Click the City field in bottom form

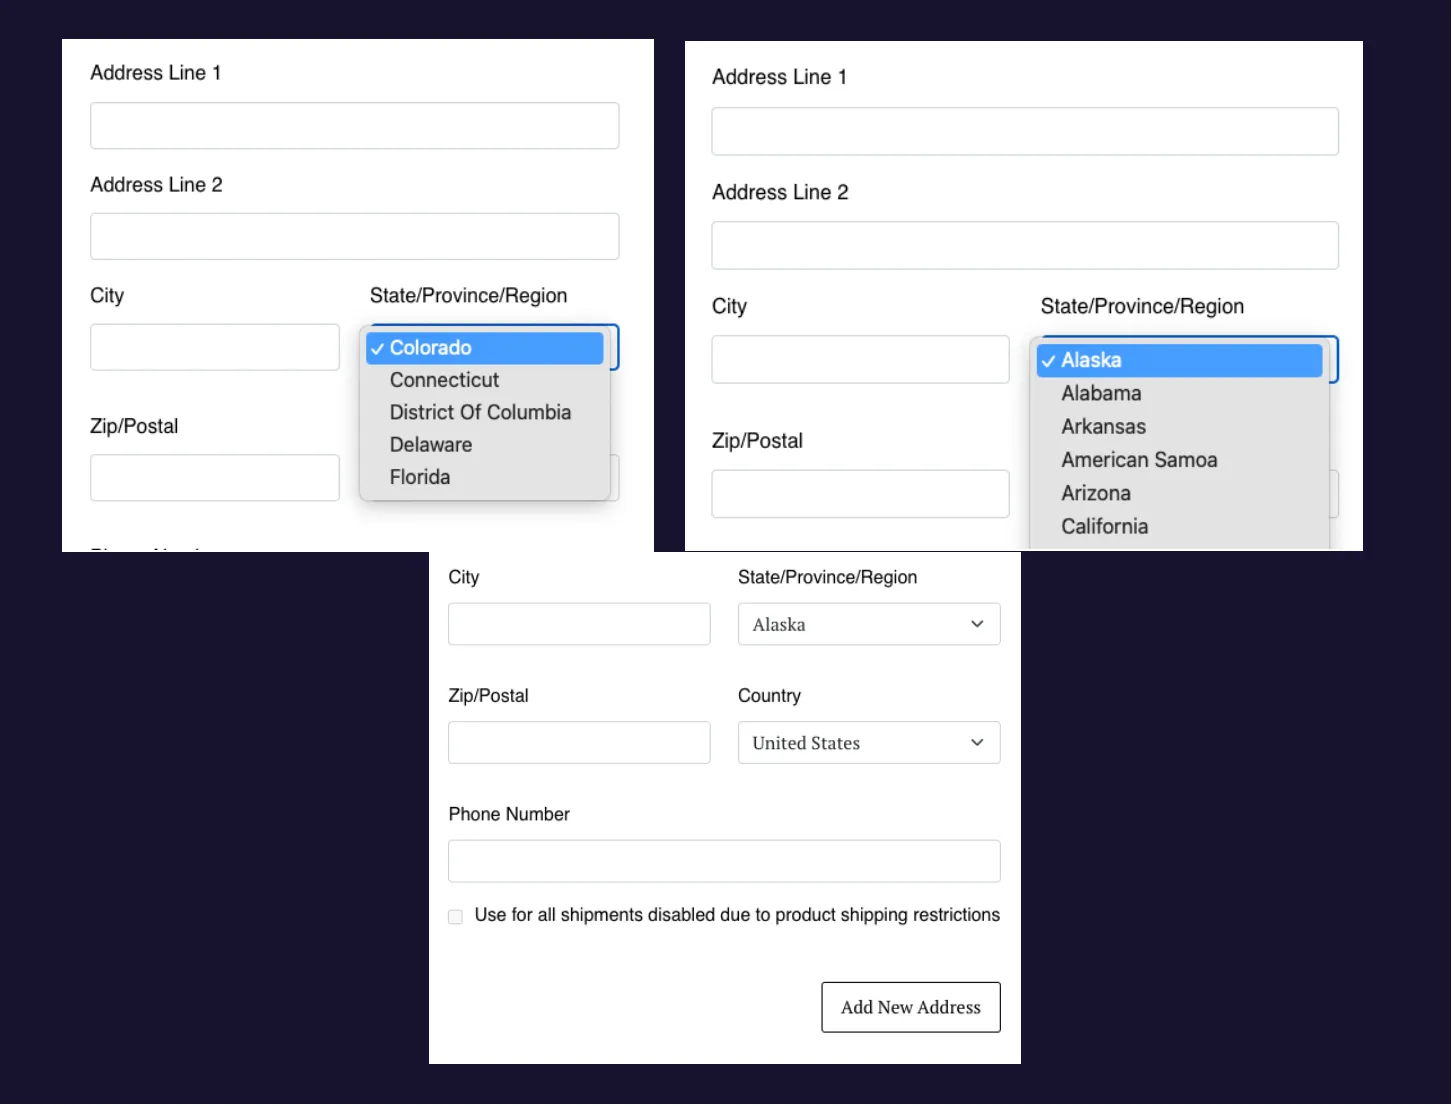click(579, 624)
